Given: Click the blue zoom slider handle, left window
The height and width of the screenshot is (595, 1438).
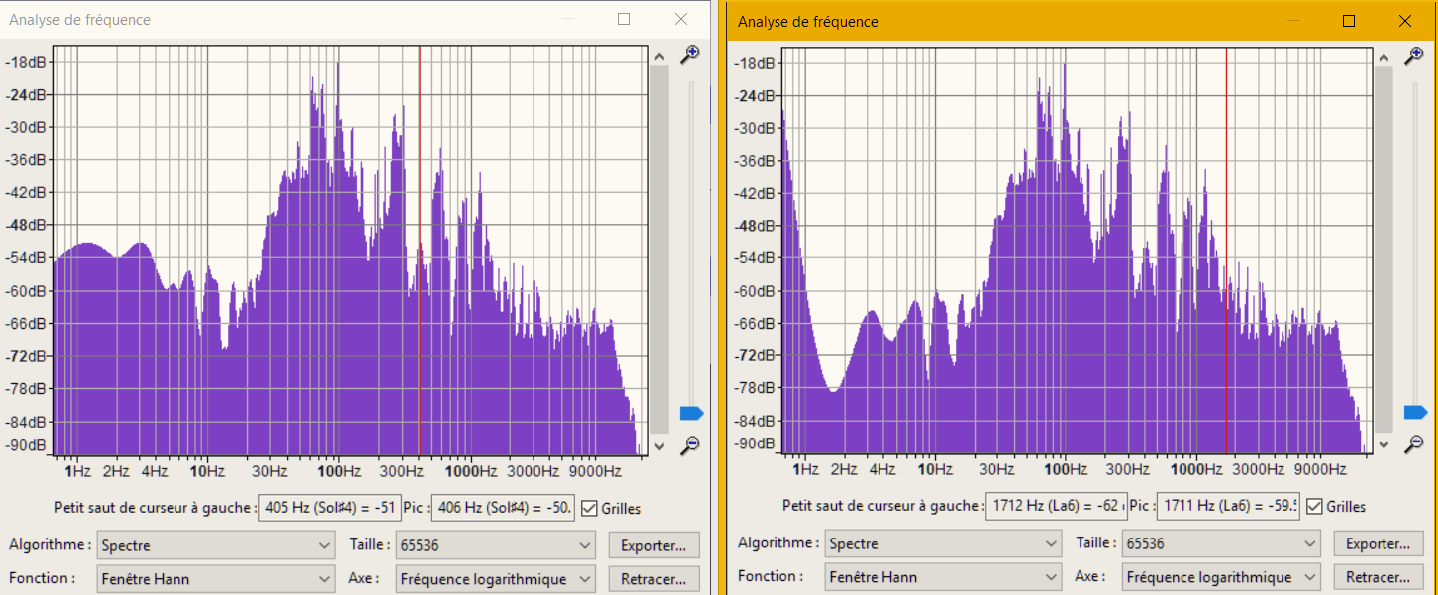Looking at the screenshot, I should click(x=691, y=413).
